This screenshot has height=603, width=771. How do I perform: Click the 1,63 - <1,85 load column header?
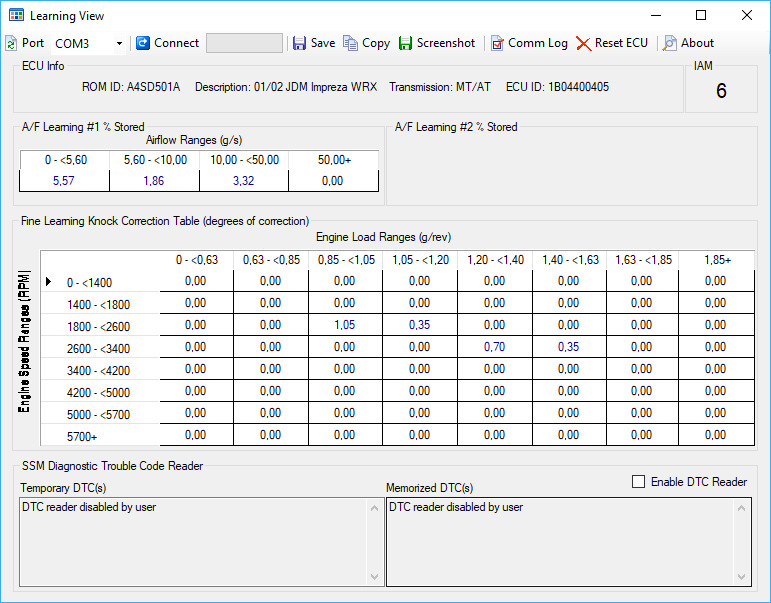(x=643, y=260)
